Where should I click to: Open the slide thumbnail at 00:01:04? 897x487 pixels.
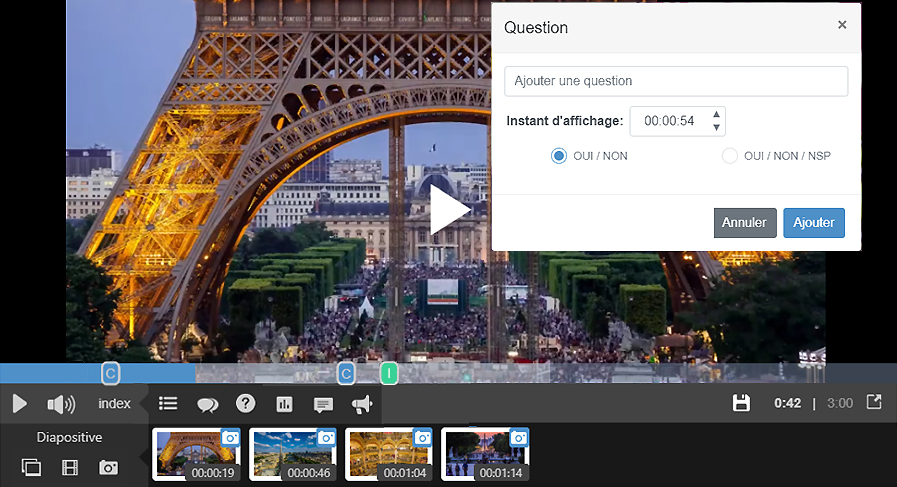point(389,455)
